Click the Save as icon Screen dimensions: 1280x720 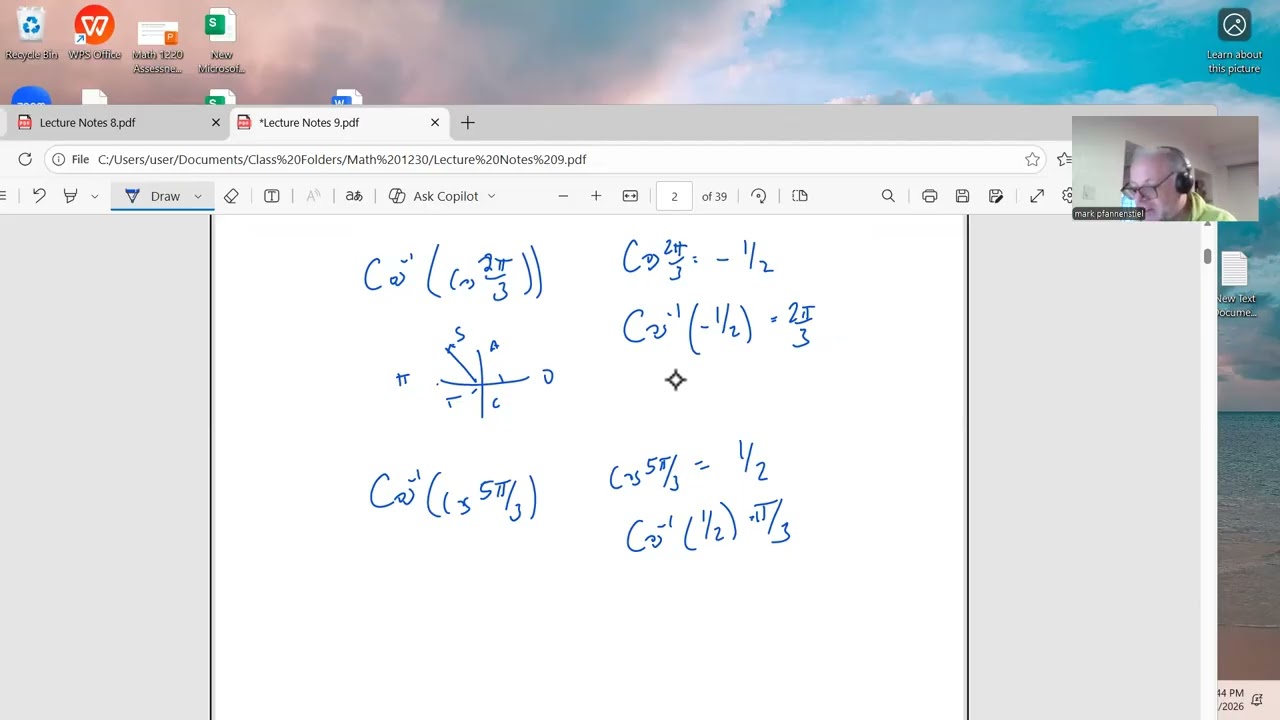996,196
